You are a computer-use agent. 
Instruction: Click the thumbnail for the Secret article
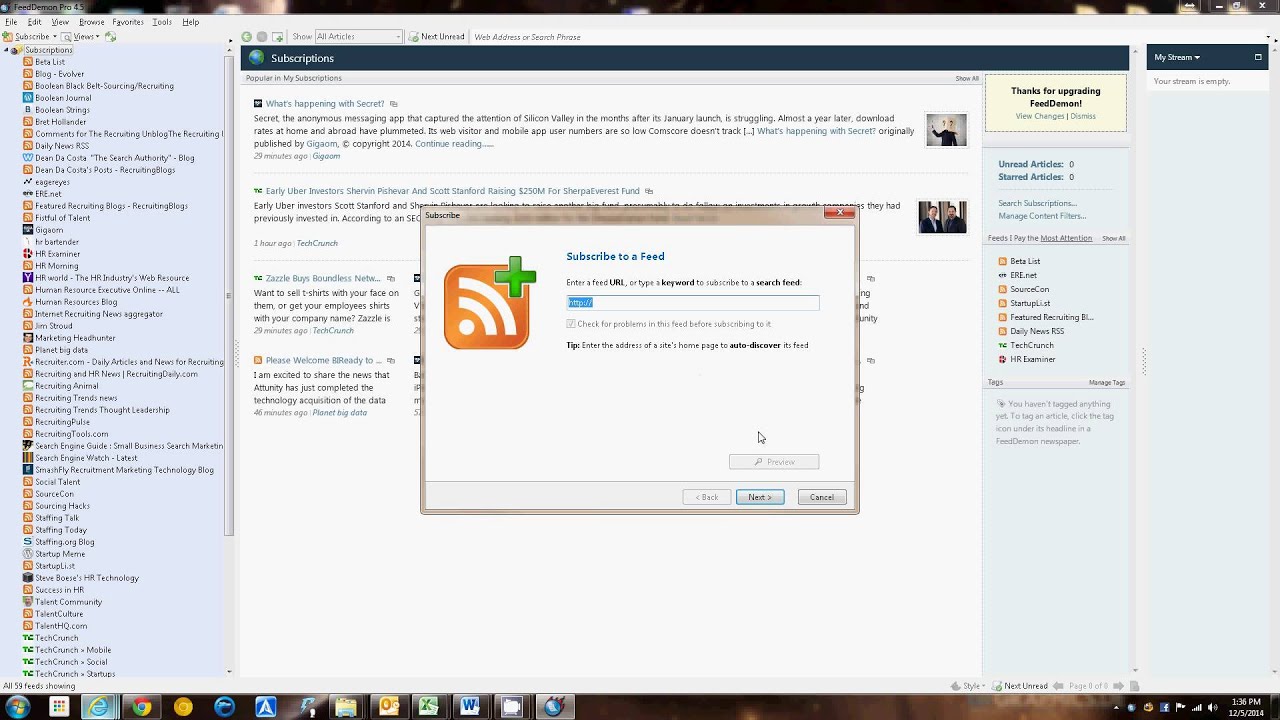tap(946, 130)
